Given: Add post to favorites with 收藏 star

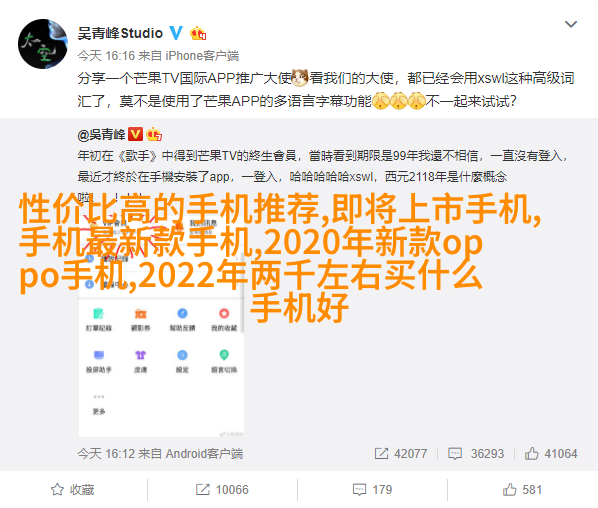Looking at the screenshot, I should (x=72, y=490).
